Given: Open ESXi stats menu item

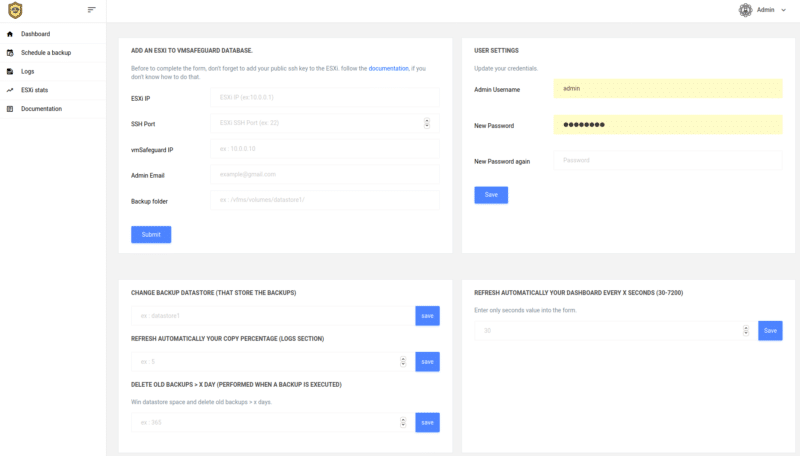Looking at the screenshot, I should [35, 90].
